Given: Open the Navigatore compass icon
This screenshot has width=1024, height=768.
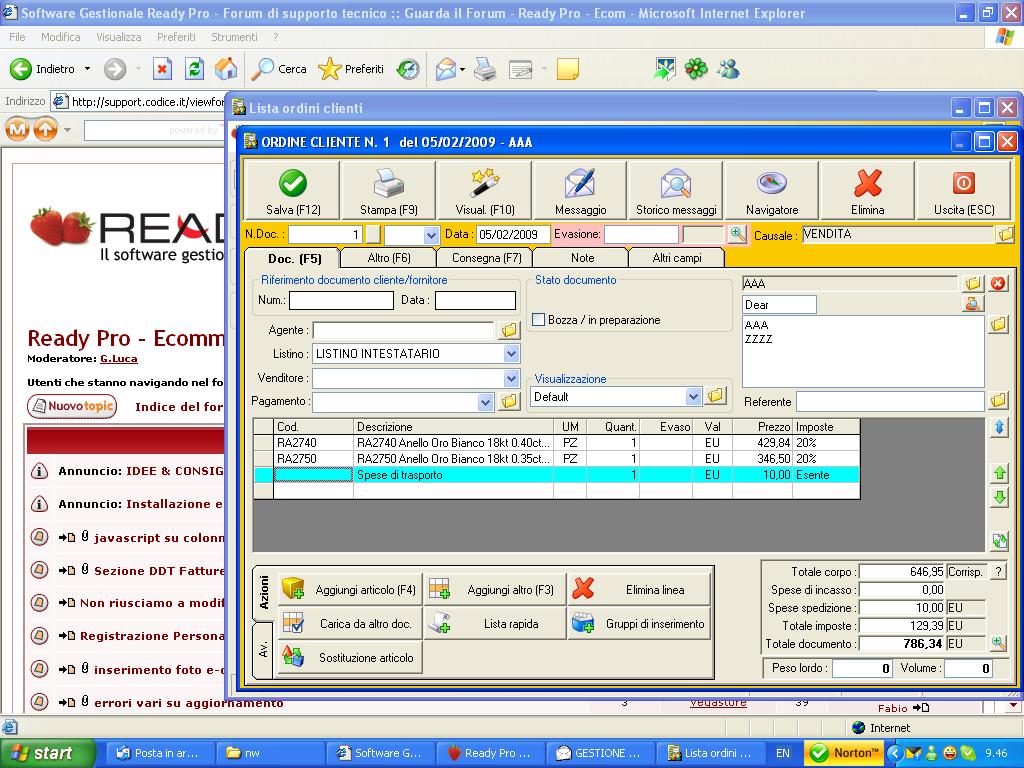Looking at the screenshot, I should (x=772, y=184).
